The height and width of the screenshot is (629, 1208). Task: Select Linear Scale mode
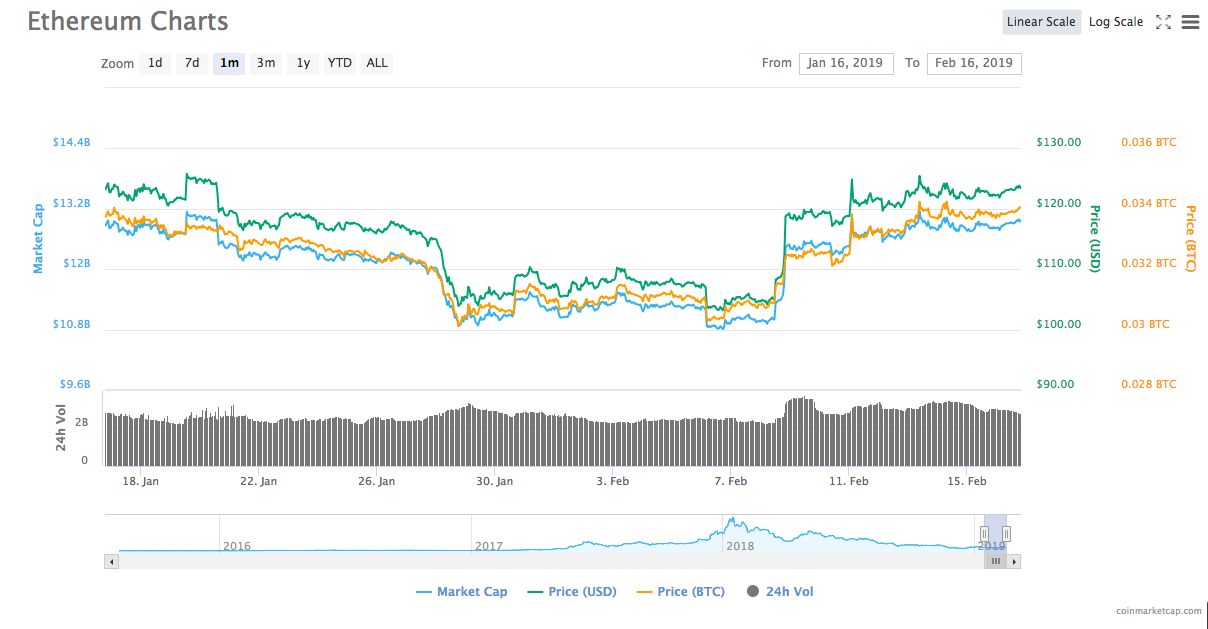click(x=1041, y=21)
